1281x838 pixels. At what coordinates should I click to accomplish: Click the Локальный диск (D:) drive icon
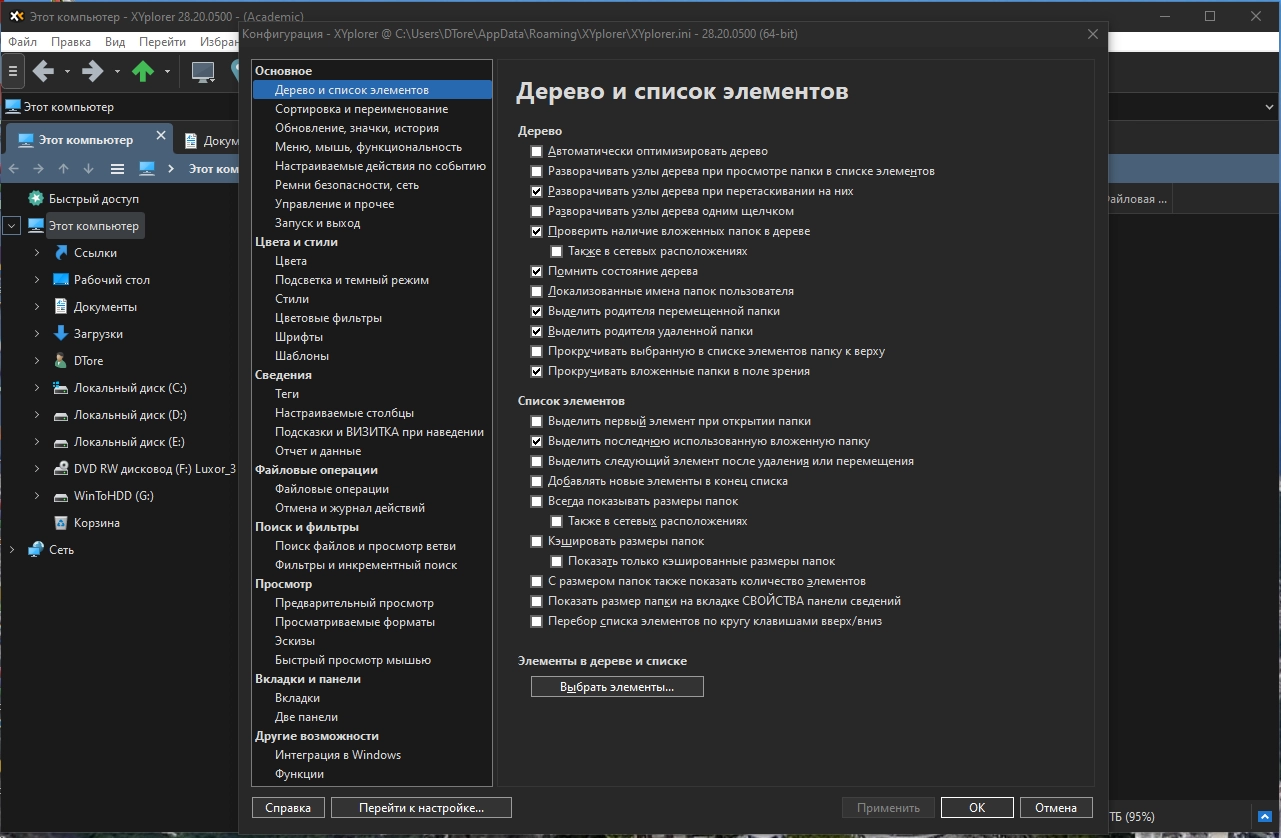(61, 415)
